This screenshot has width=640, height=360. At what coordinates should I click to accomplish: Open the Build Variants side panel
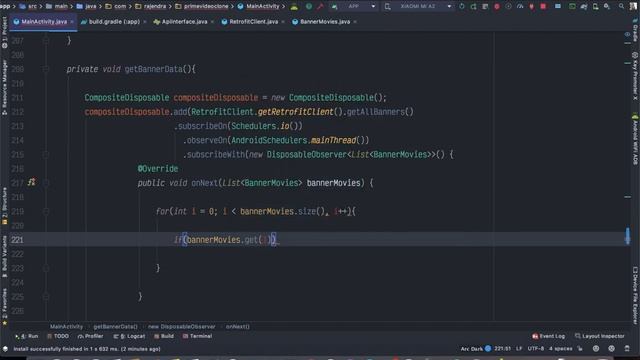pos(4,256)
